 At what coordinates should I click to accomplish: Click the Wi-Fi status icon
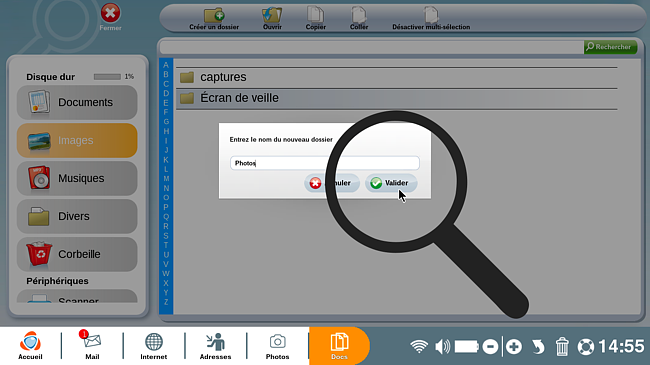pyautogui.click(x=419, y=346)
